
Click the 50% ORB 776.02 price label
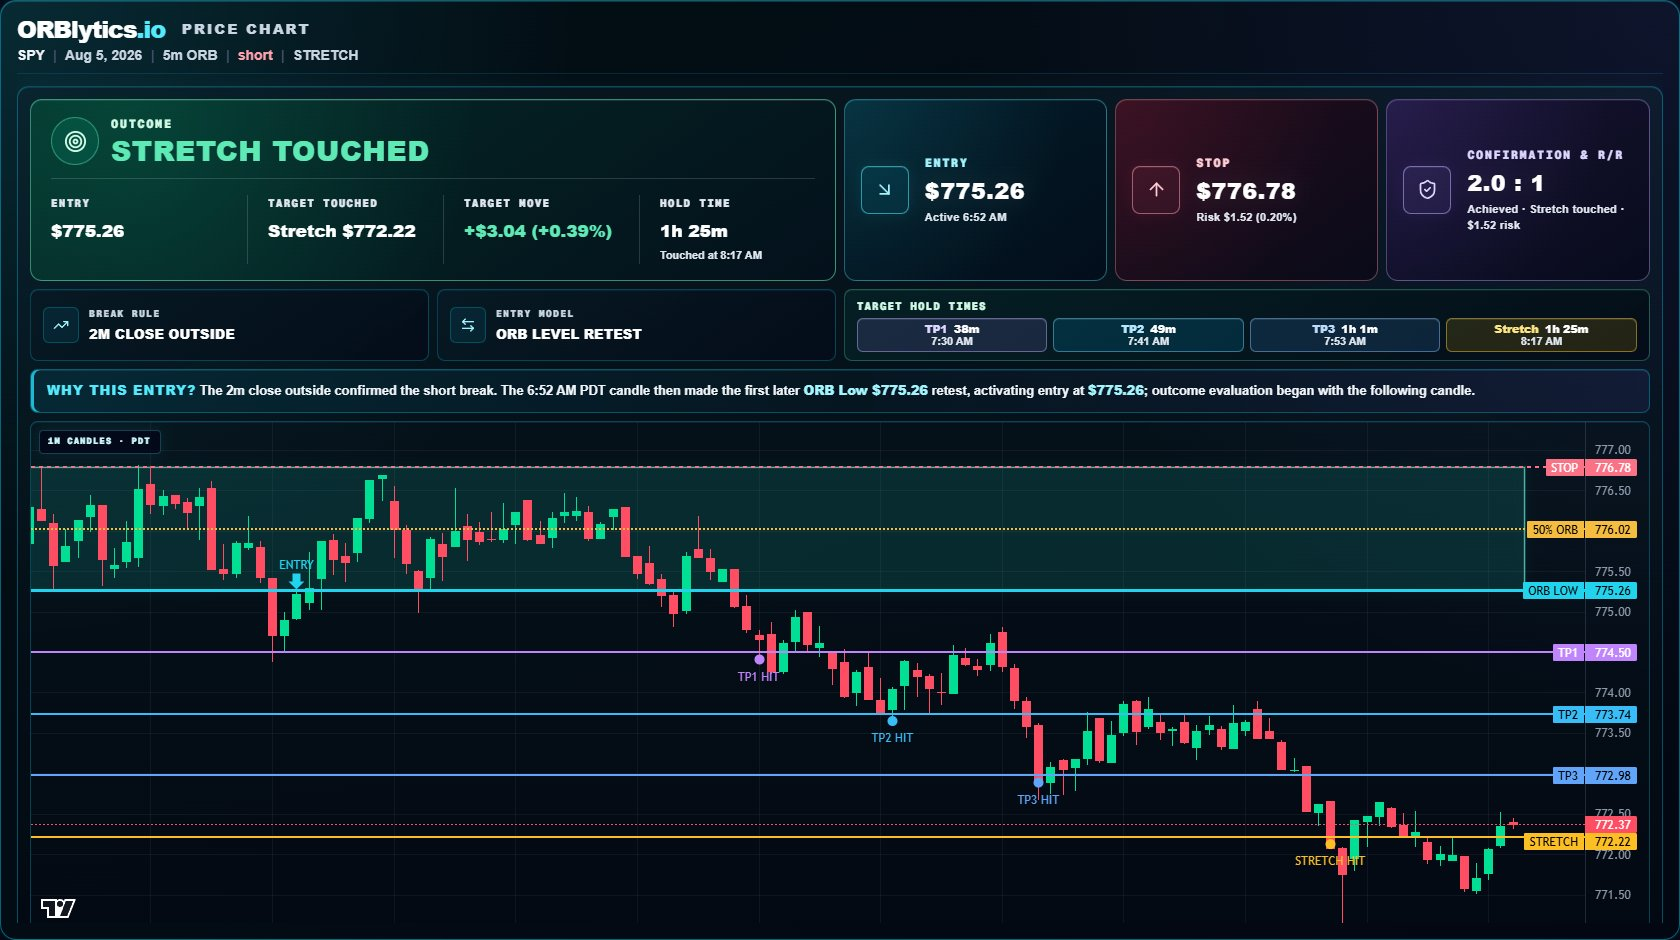(1582, 530)
